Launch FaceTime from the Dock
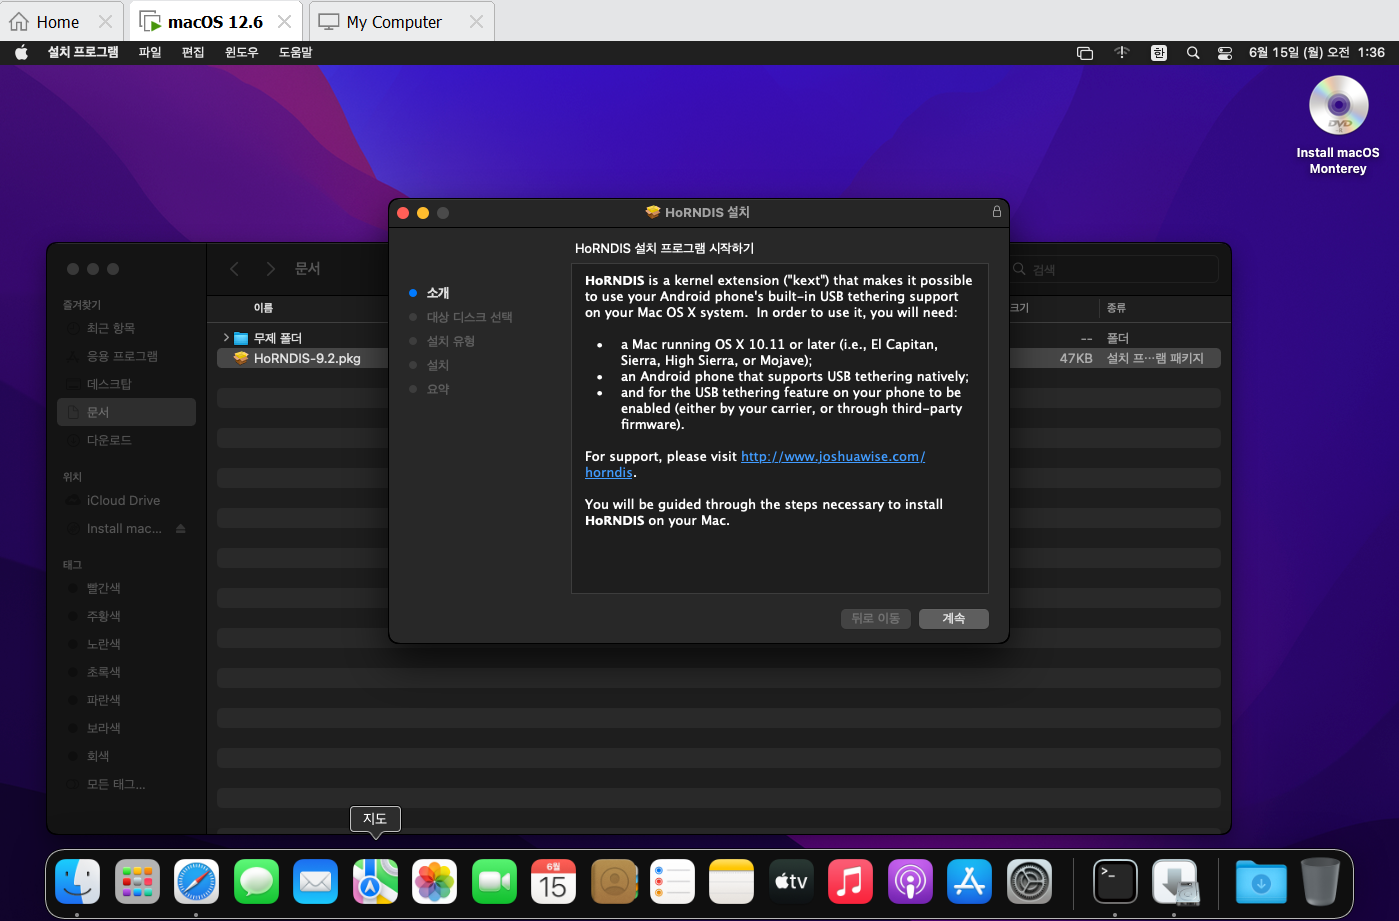The width and height of the screenshot is (1399, 921). tap(494, 882)
